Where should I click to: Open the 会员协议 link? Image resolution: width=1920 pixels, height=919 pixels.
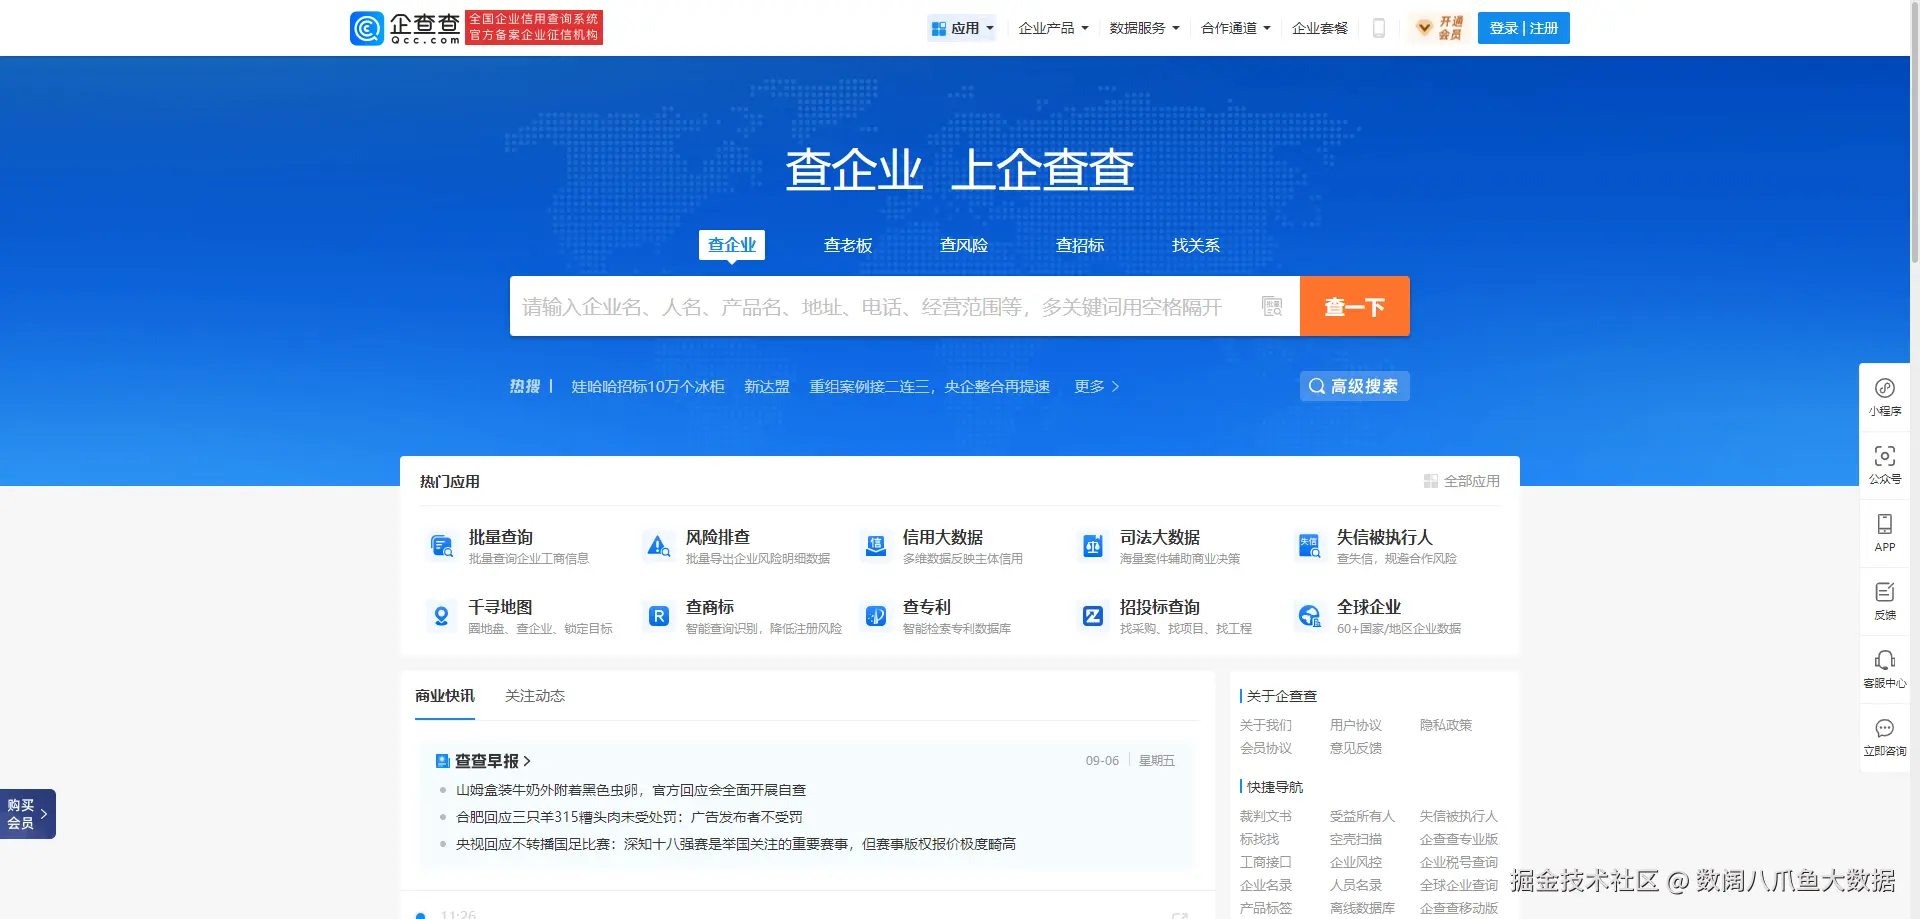coord(1266,748)
